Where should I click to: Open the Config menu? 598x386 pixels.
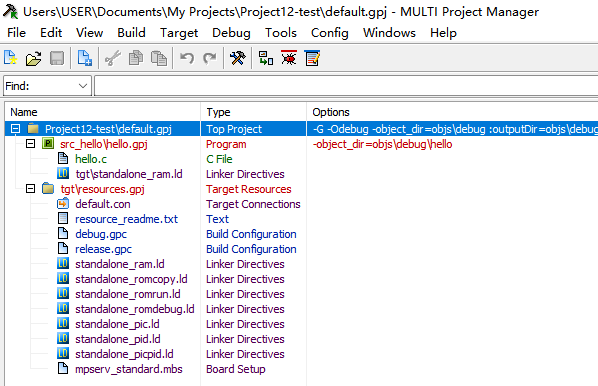pyautogui.click(x=330, y=33)
